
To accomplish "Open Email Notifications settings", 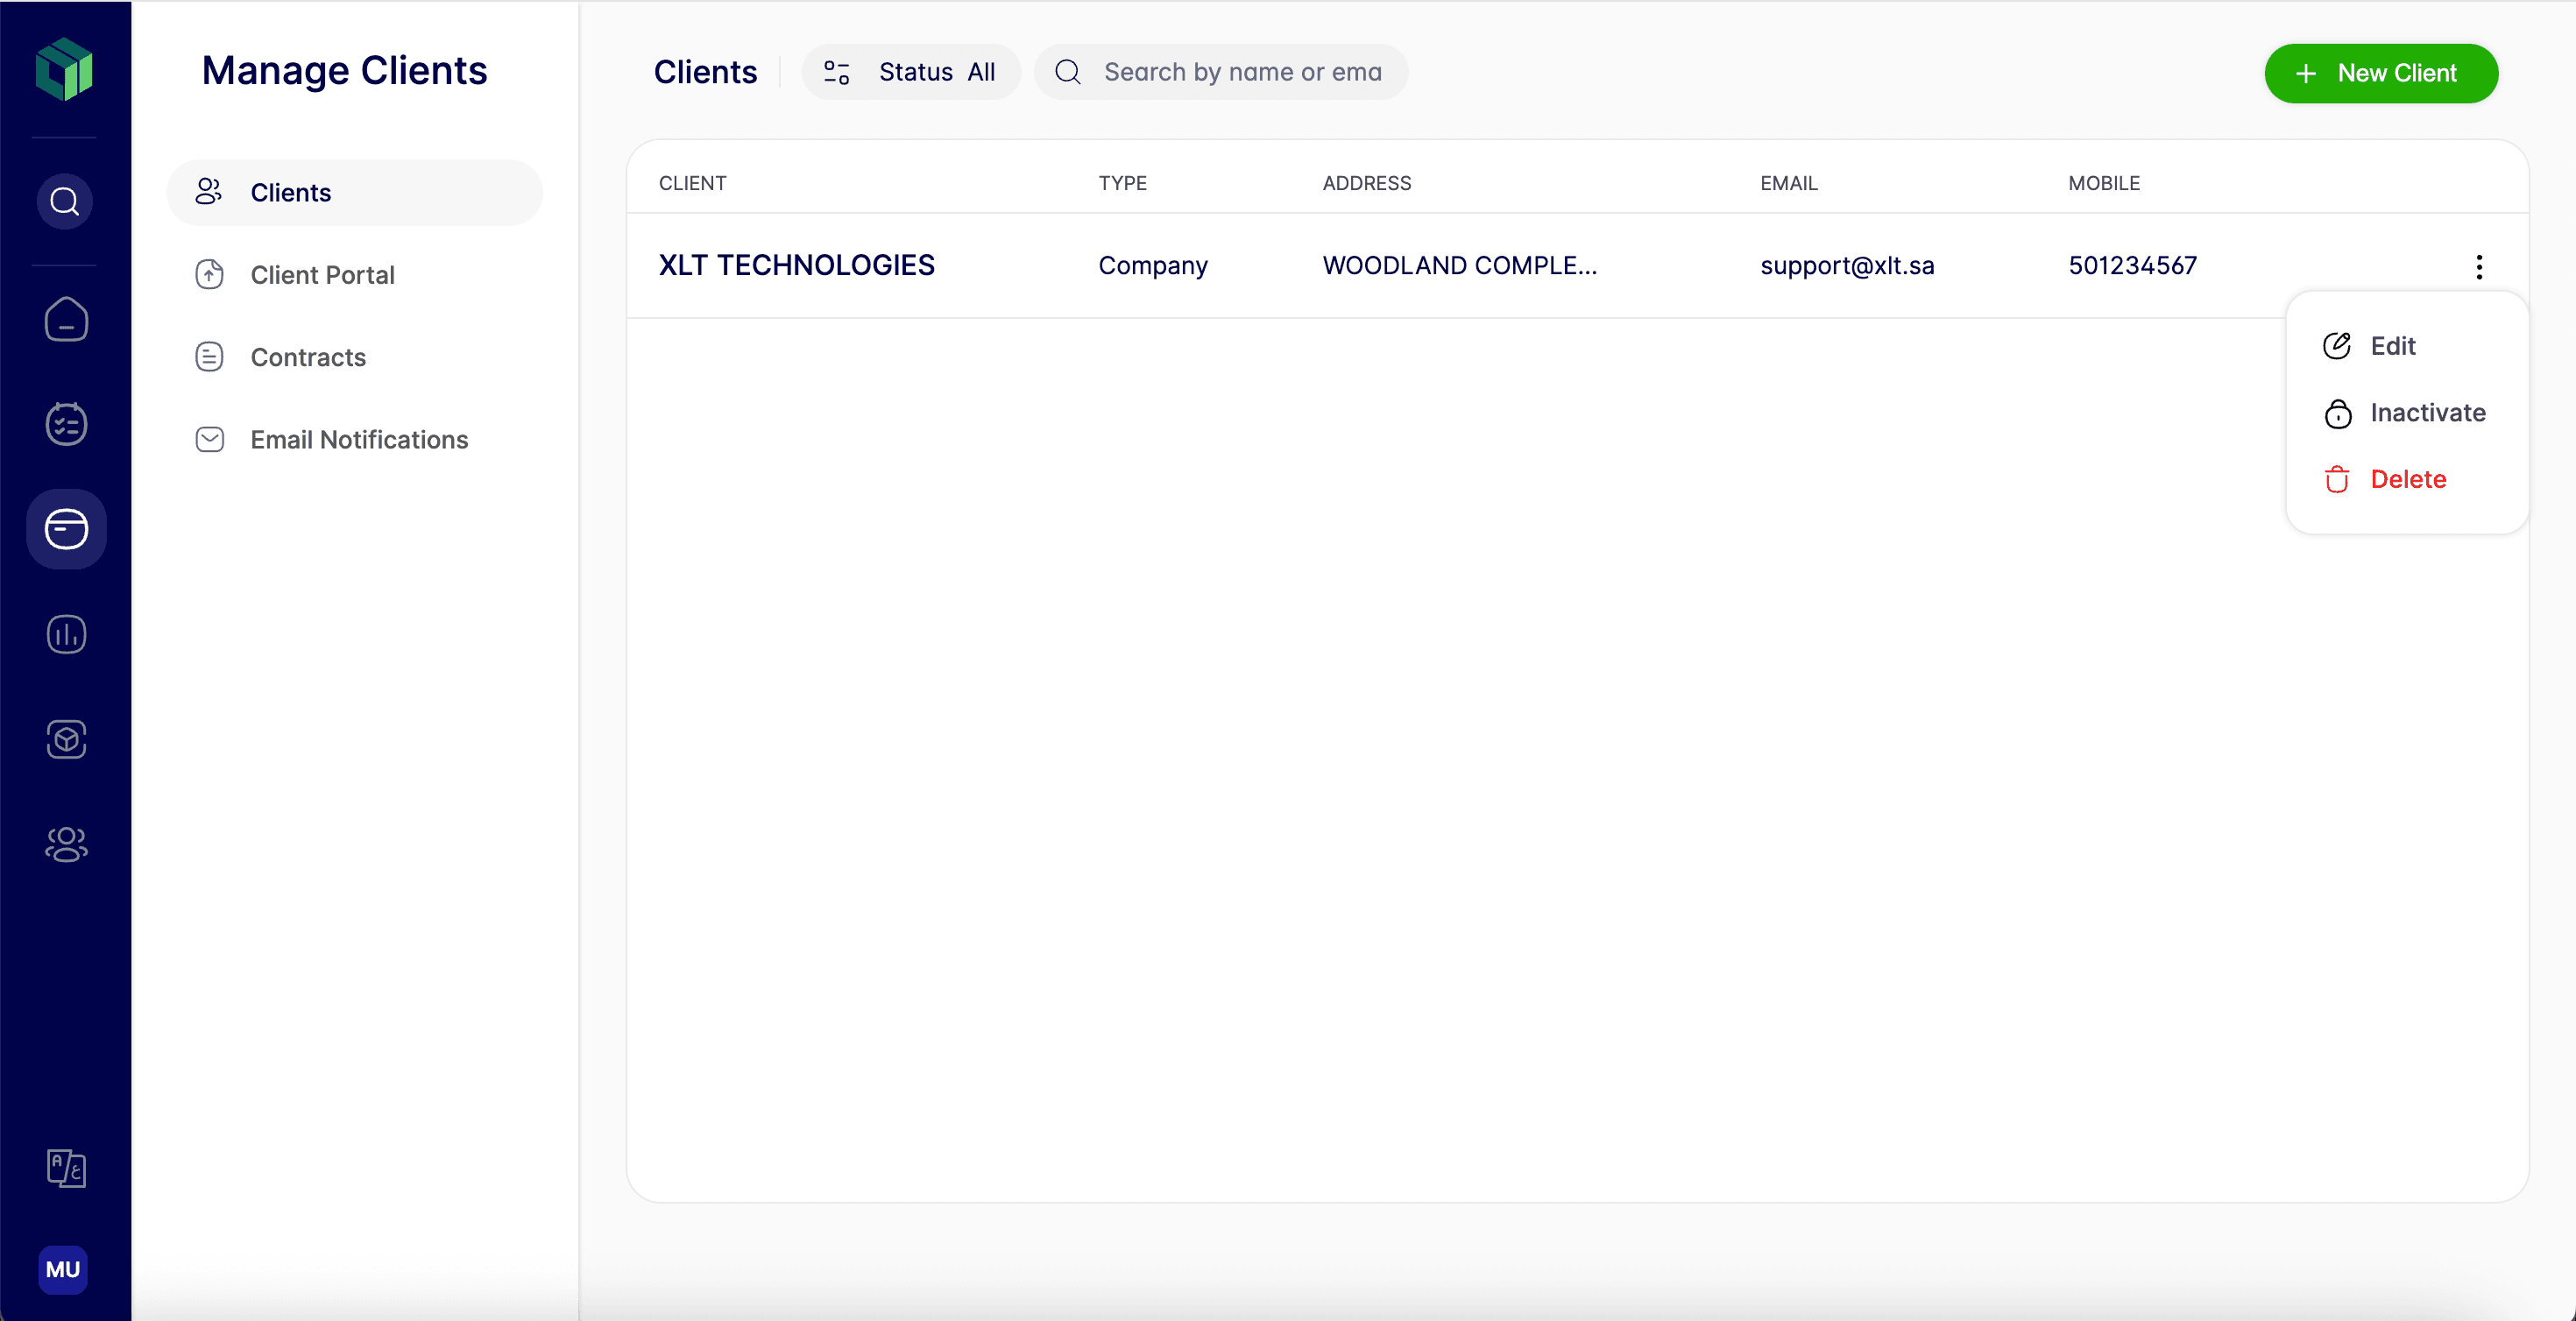I will pyautogui.click(x=359, y=440).
